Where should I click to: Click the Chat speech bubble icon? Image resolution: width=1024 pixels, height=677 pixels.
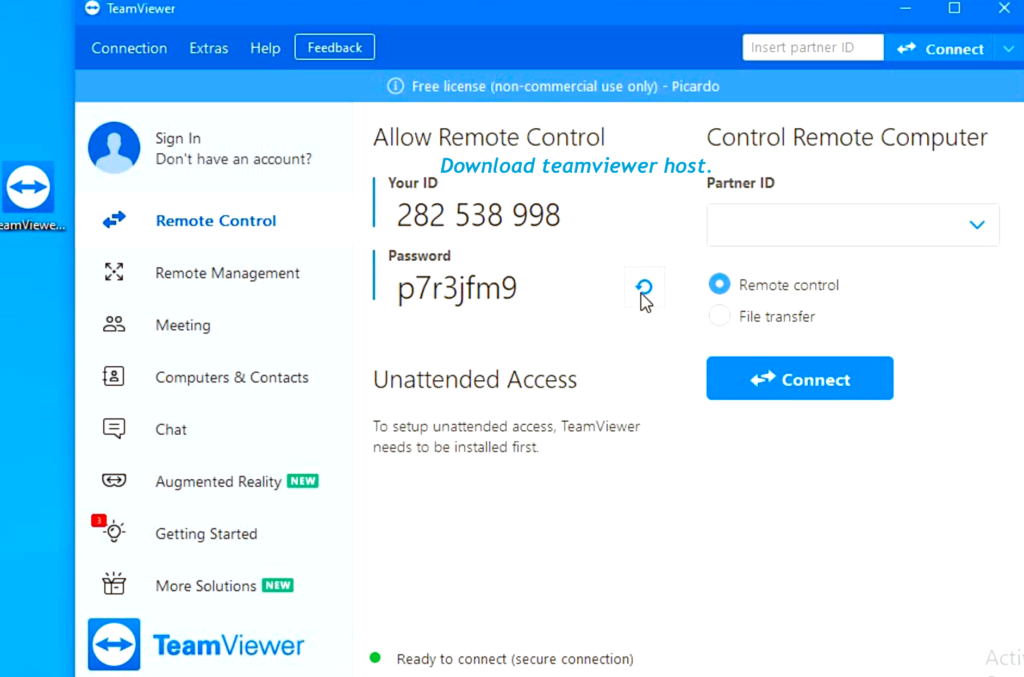114,429
